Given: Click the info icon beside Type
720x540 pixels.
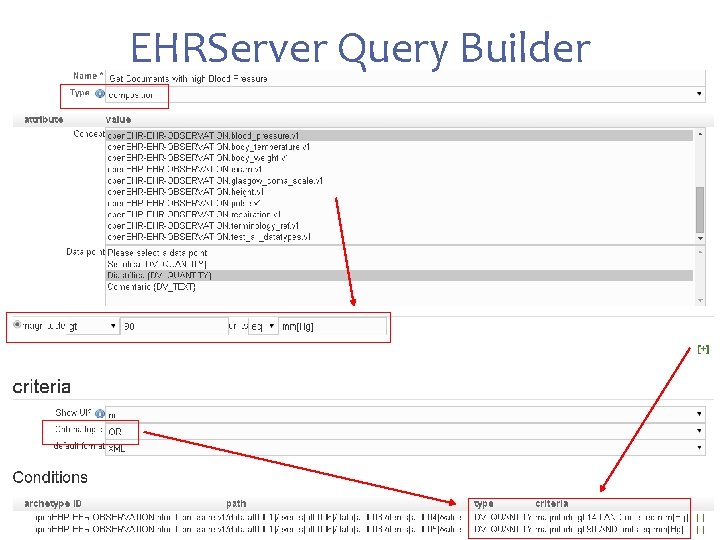Looking at the screenshot, I should [x=100, y=94].
